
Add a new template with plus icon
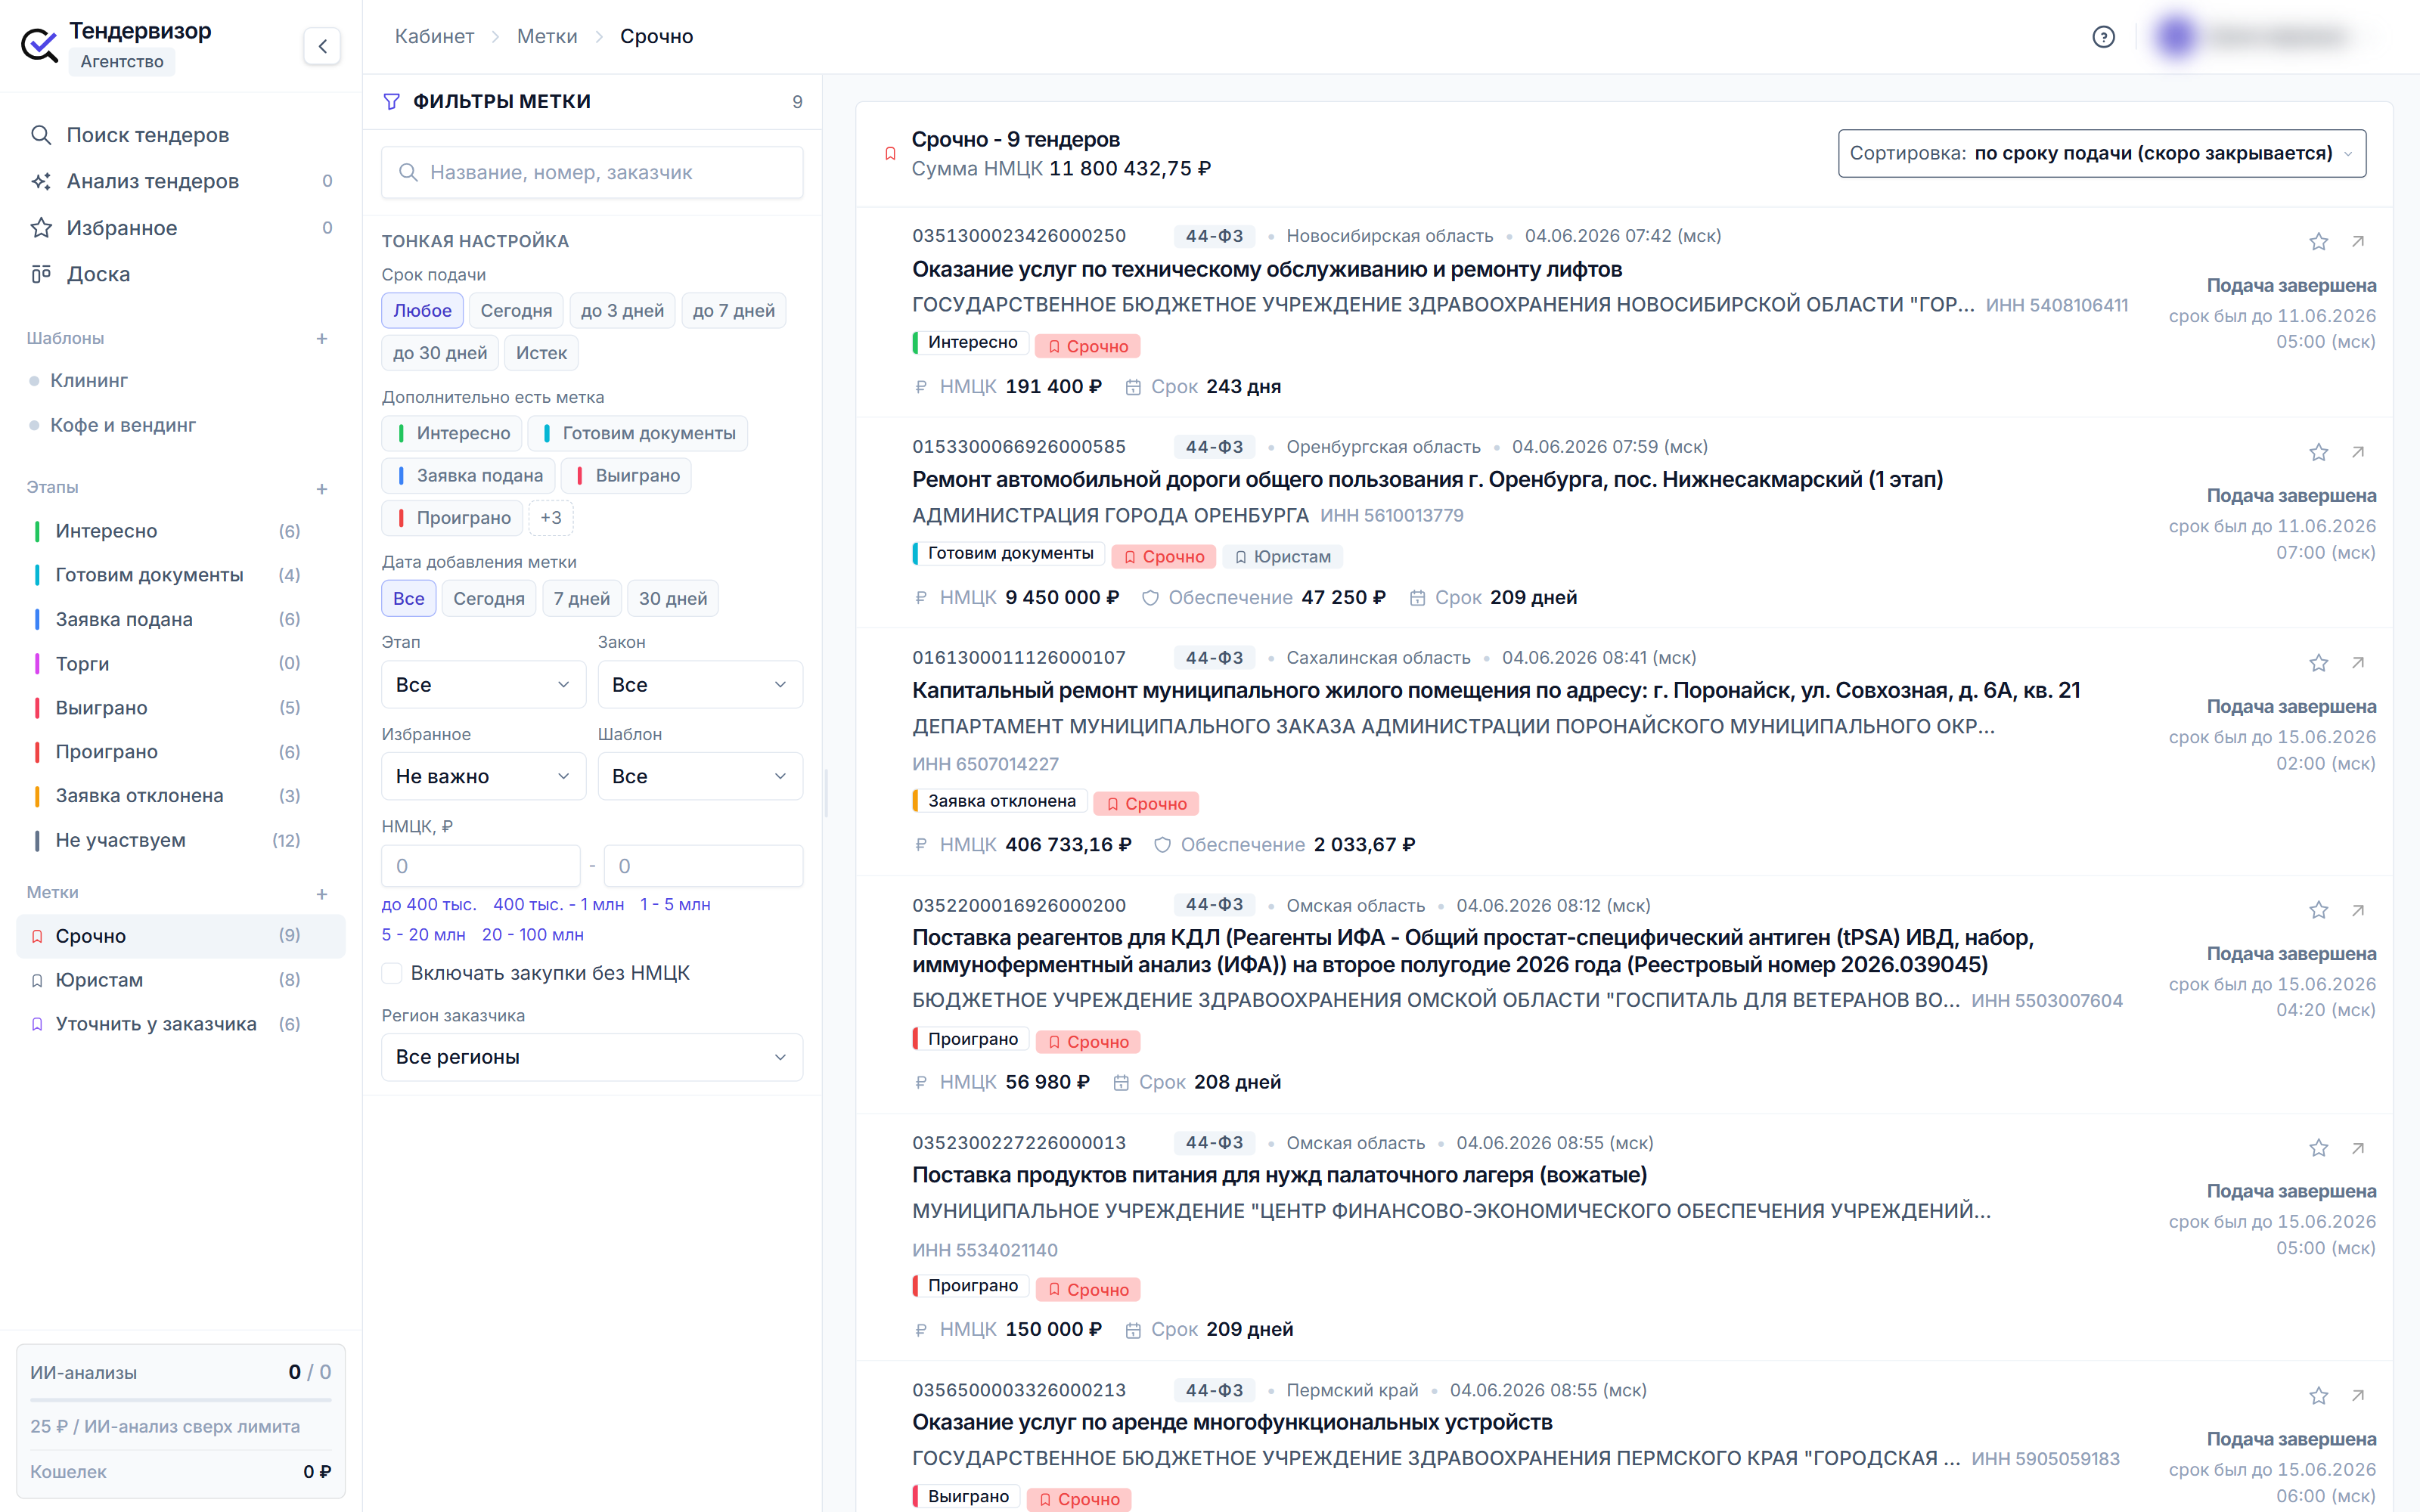(x=322, y=339)
